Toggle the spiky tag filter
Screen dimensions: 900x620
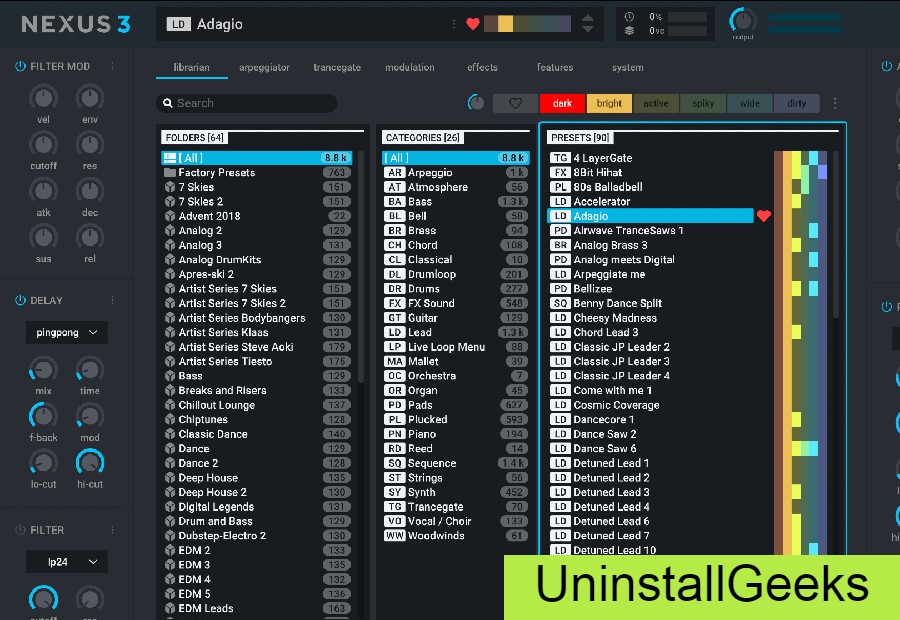coord(703,103)
